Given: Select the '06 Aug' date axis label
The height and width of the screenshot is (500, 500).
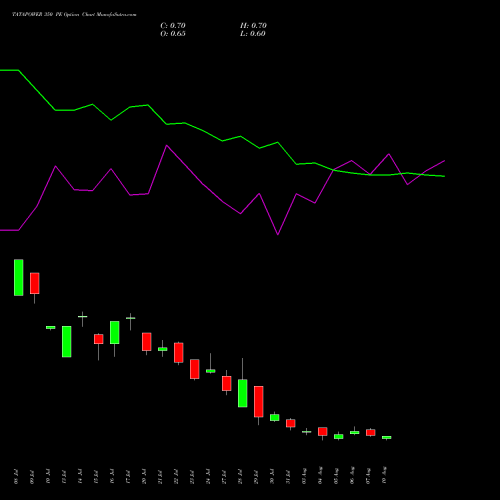Looking at the screenshot, I should point(352,476).
